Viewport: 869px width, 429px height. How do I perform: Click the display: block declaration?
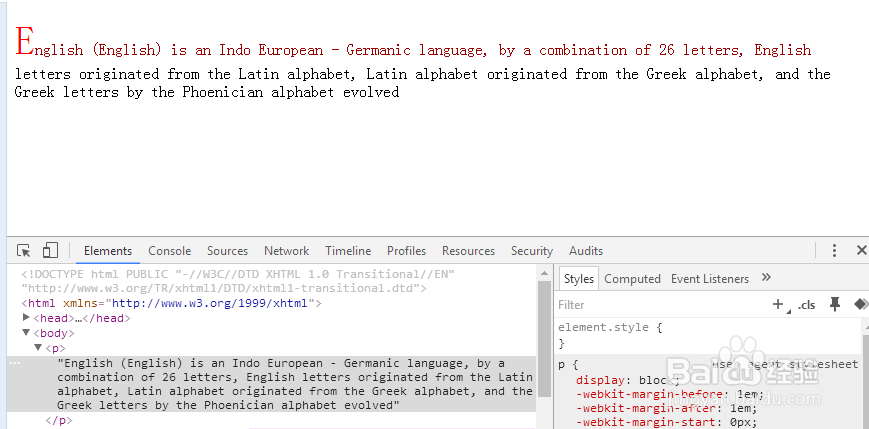[x=628, y=380]
